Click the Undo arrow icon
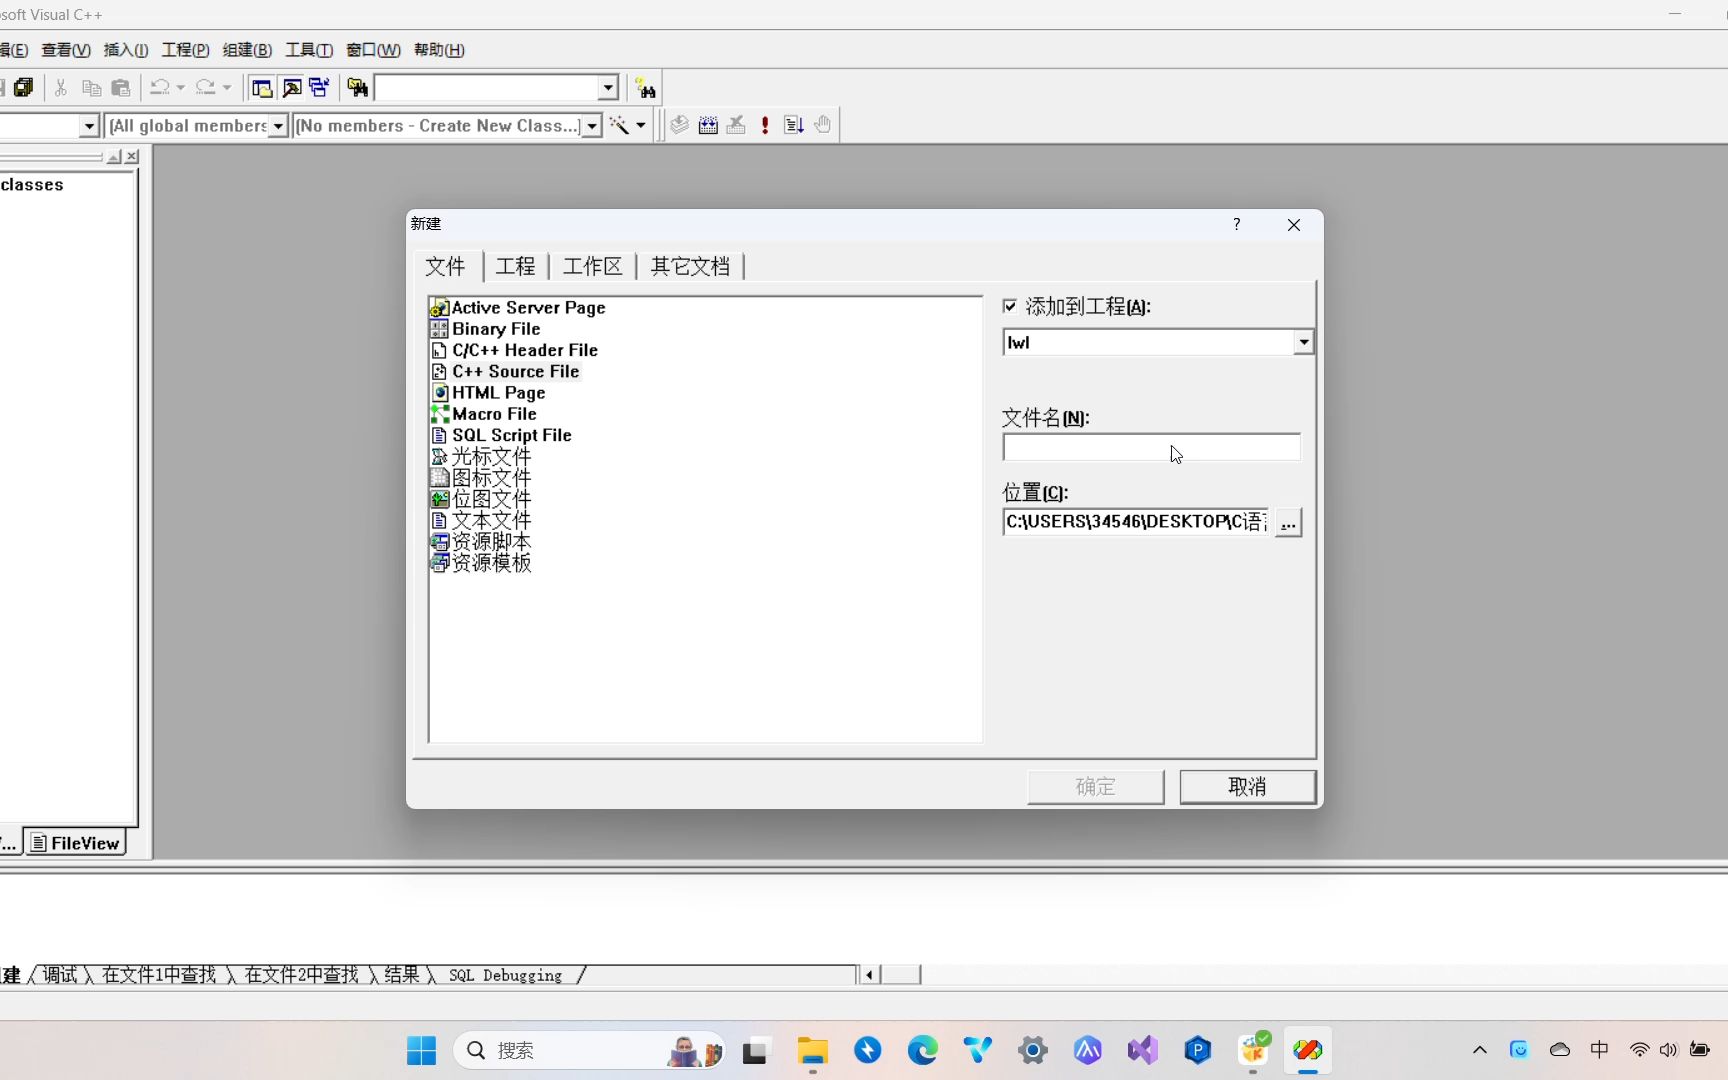Screen dimensions: 1728x1080 pos(160,88)
